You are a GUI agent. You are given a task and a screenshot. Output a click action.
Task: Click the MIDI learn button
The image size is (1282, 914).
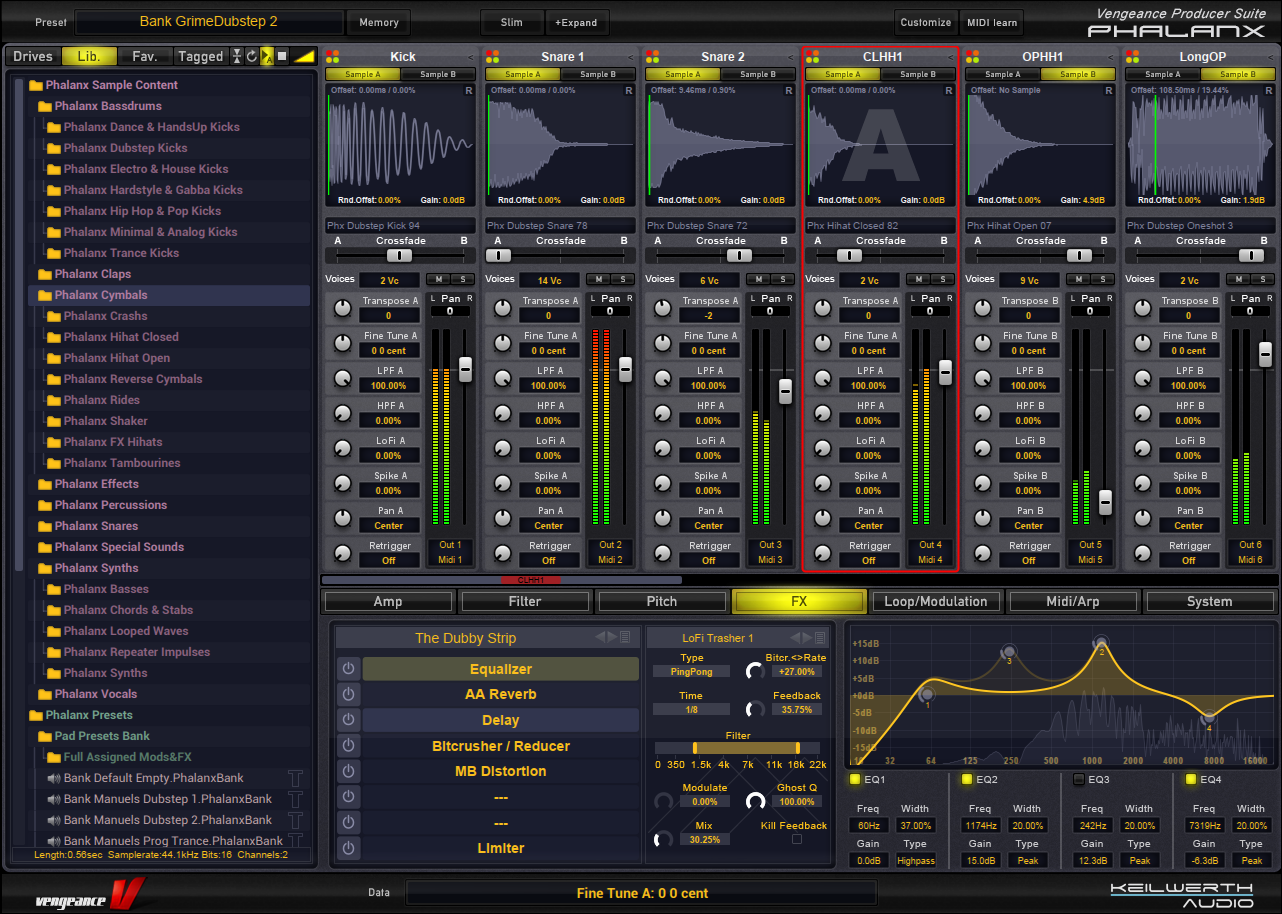point(991,22)
